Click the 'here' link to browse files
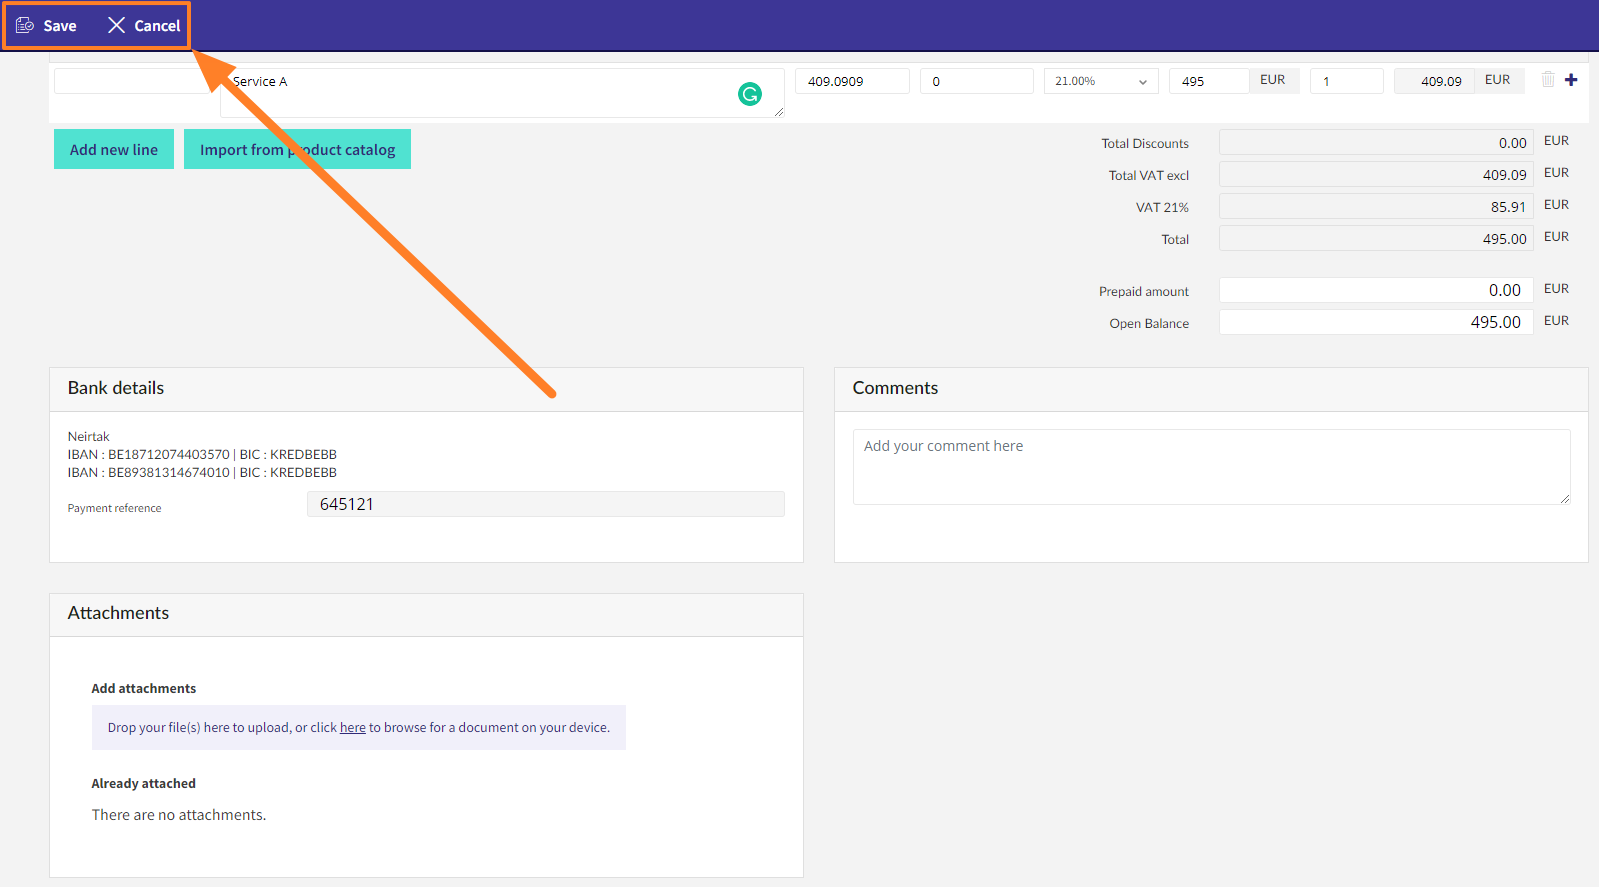 [x=353, y=728]
